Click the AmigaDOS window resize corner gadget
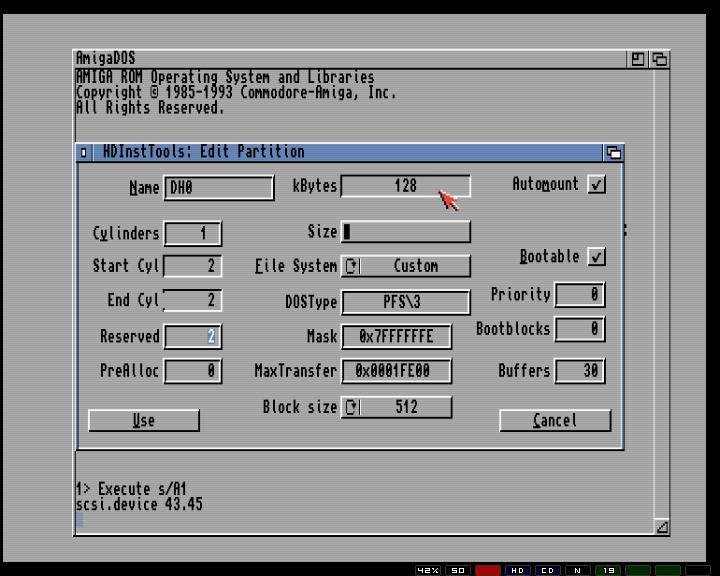Image resolution: width=720 pixels, height=576 pixels. [662, 527]
